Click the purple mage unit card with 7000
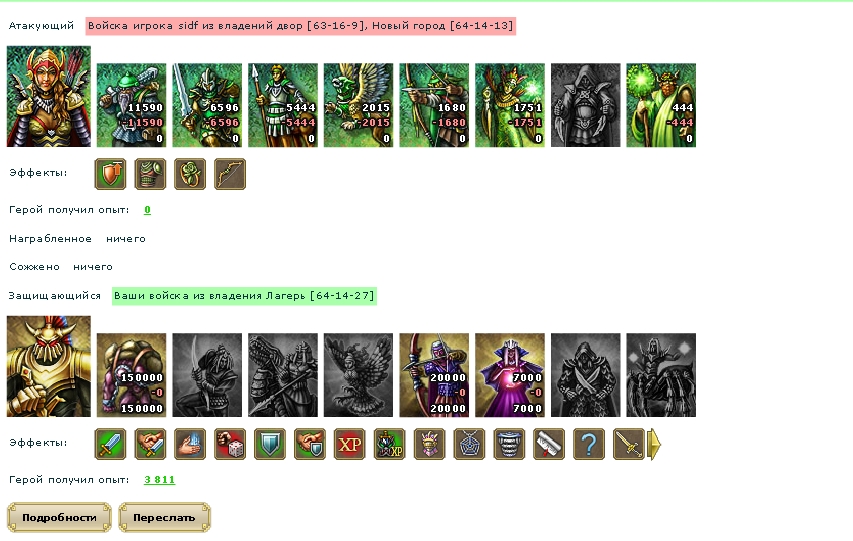853x541 pixels. tap(510, 375)
